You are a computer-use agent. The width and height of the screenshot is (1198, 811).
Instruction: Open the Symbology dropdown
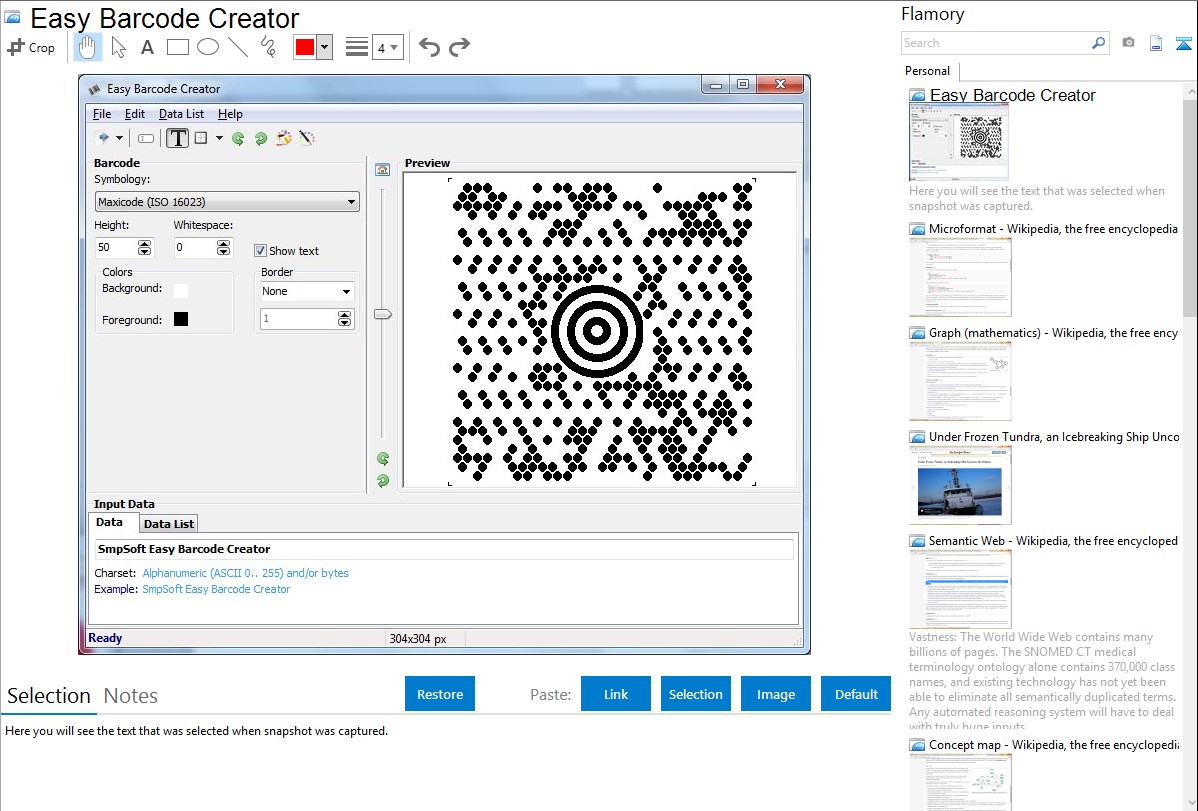[x=226, y=202]
